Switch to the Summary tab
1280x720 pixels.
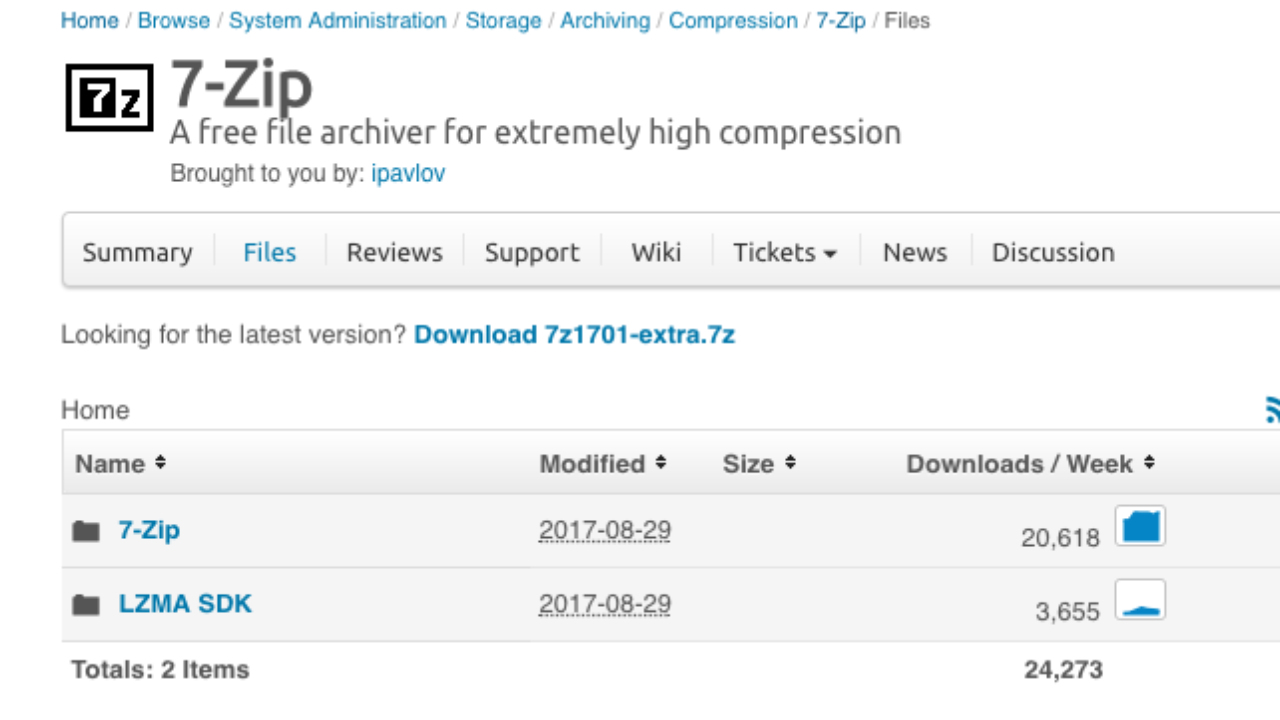click(x=137, y=253)
